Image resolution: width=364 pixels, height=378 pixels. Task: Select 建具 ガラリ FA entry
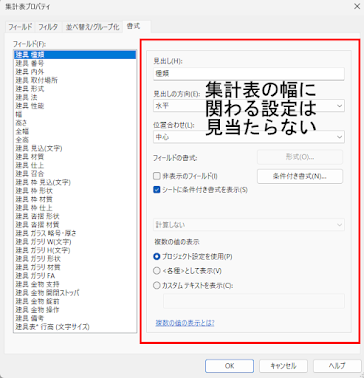coord(75,276)
